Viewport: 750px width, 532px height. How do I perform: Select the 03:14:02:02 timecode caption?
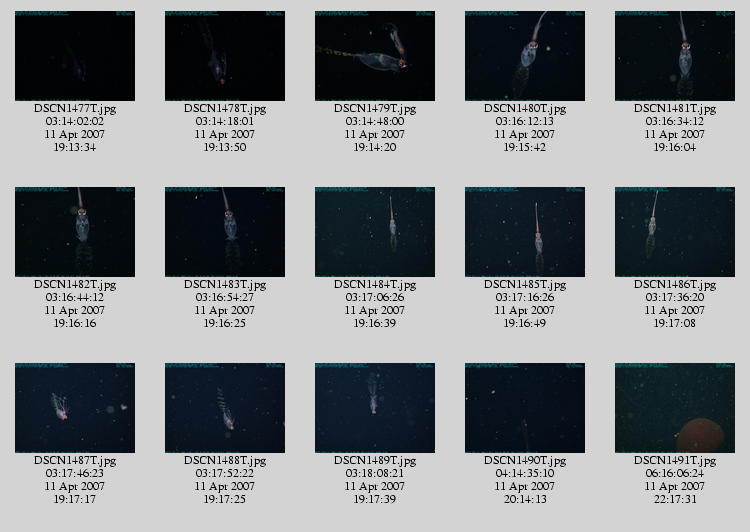click(x=75, y=122)
